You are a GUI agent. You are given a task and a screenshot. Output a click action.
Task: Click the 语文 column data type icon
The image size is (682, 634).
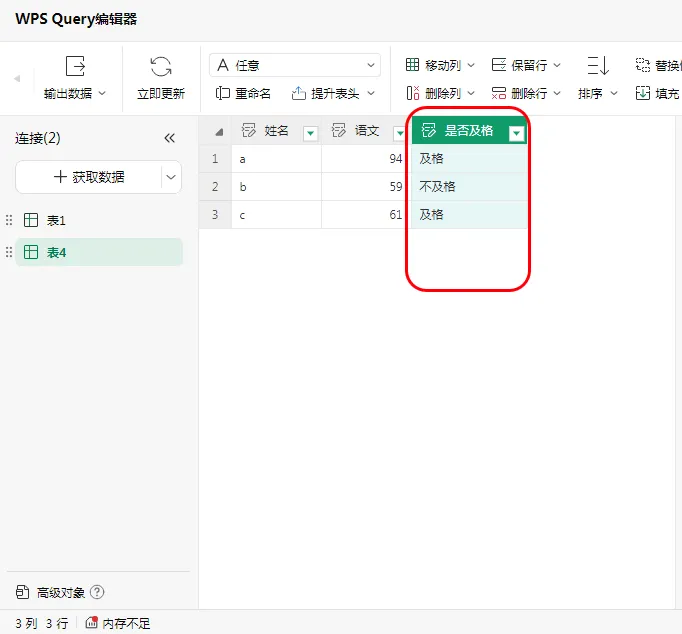pos(339,130)
